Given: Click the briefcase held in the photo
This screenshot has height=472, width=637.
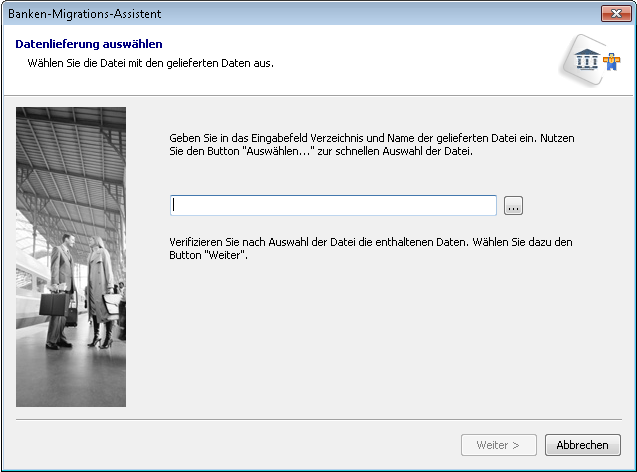Looking at the screenshot, I should [x=53, y=301].
